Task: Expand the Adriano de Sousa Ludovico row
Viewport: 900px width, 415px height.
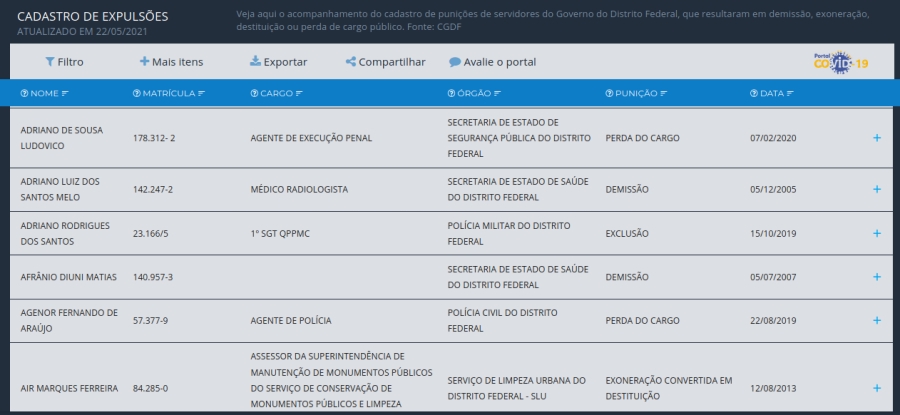Action: click(x=877, y=137)
